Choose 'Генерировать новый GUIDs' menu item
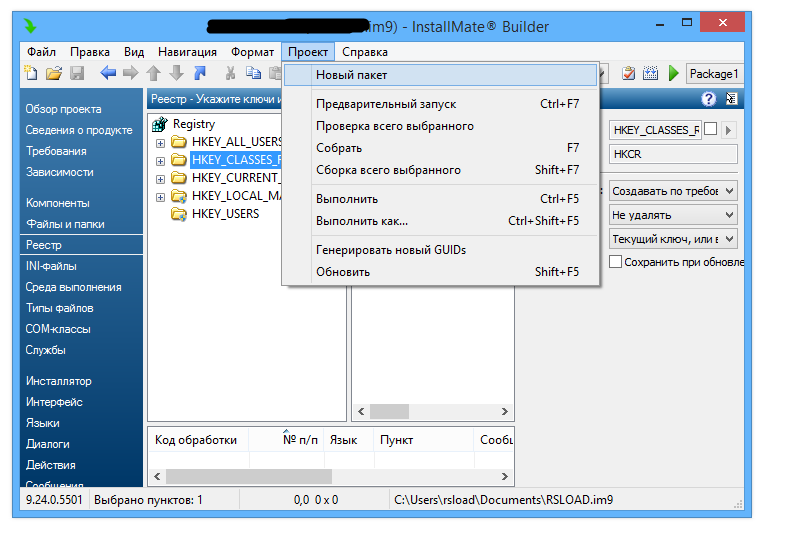The image size is (785, 533). pos(441,250)
